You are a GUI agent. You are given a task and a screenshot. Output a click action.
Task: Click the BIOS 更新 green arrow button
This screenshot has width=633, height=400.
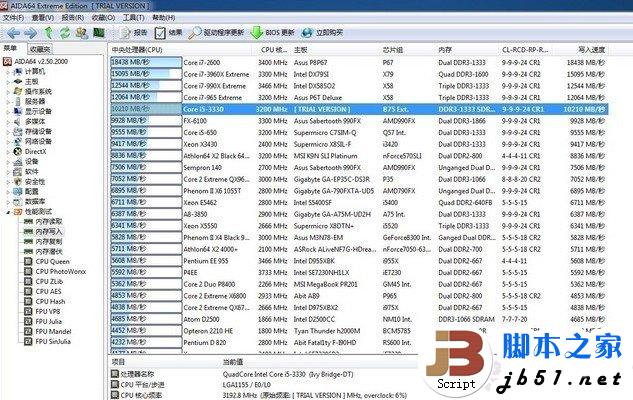point(272,33)
